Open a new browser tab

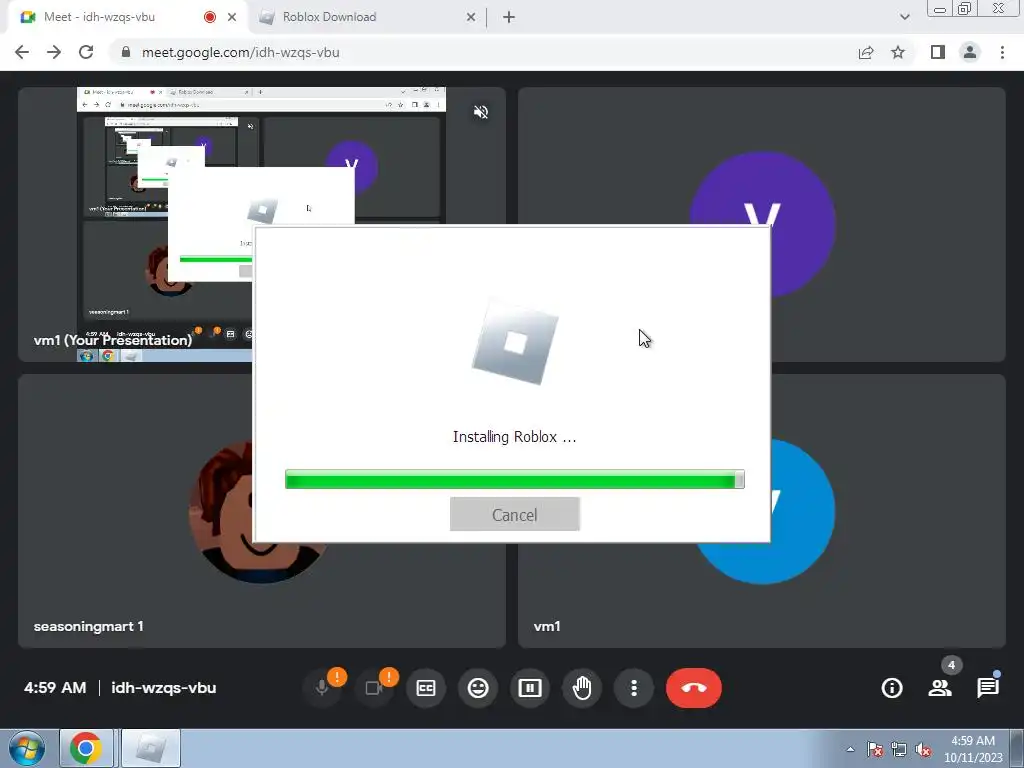pyautogui.click(x=509, y=18)
